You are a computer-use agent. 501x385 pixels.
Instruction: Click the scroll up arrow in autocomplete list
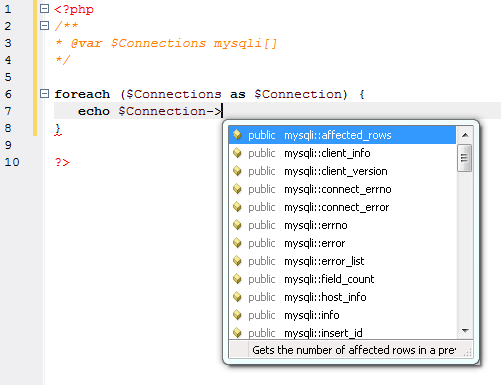coord(465,135)
